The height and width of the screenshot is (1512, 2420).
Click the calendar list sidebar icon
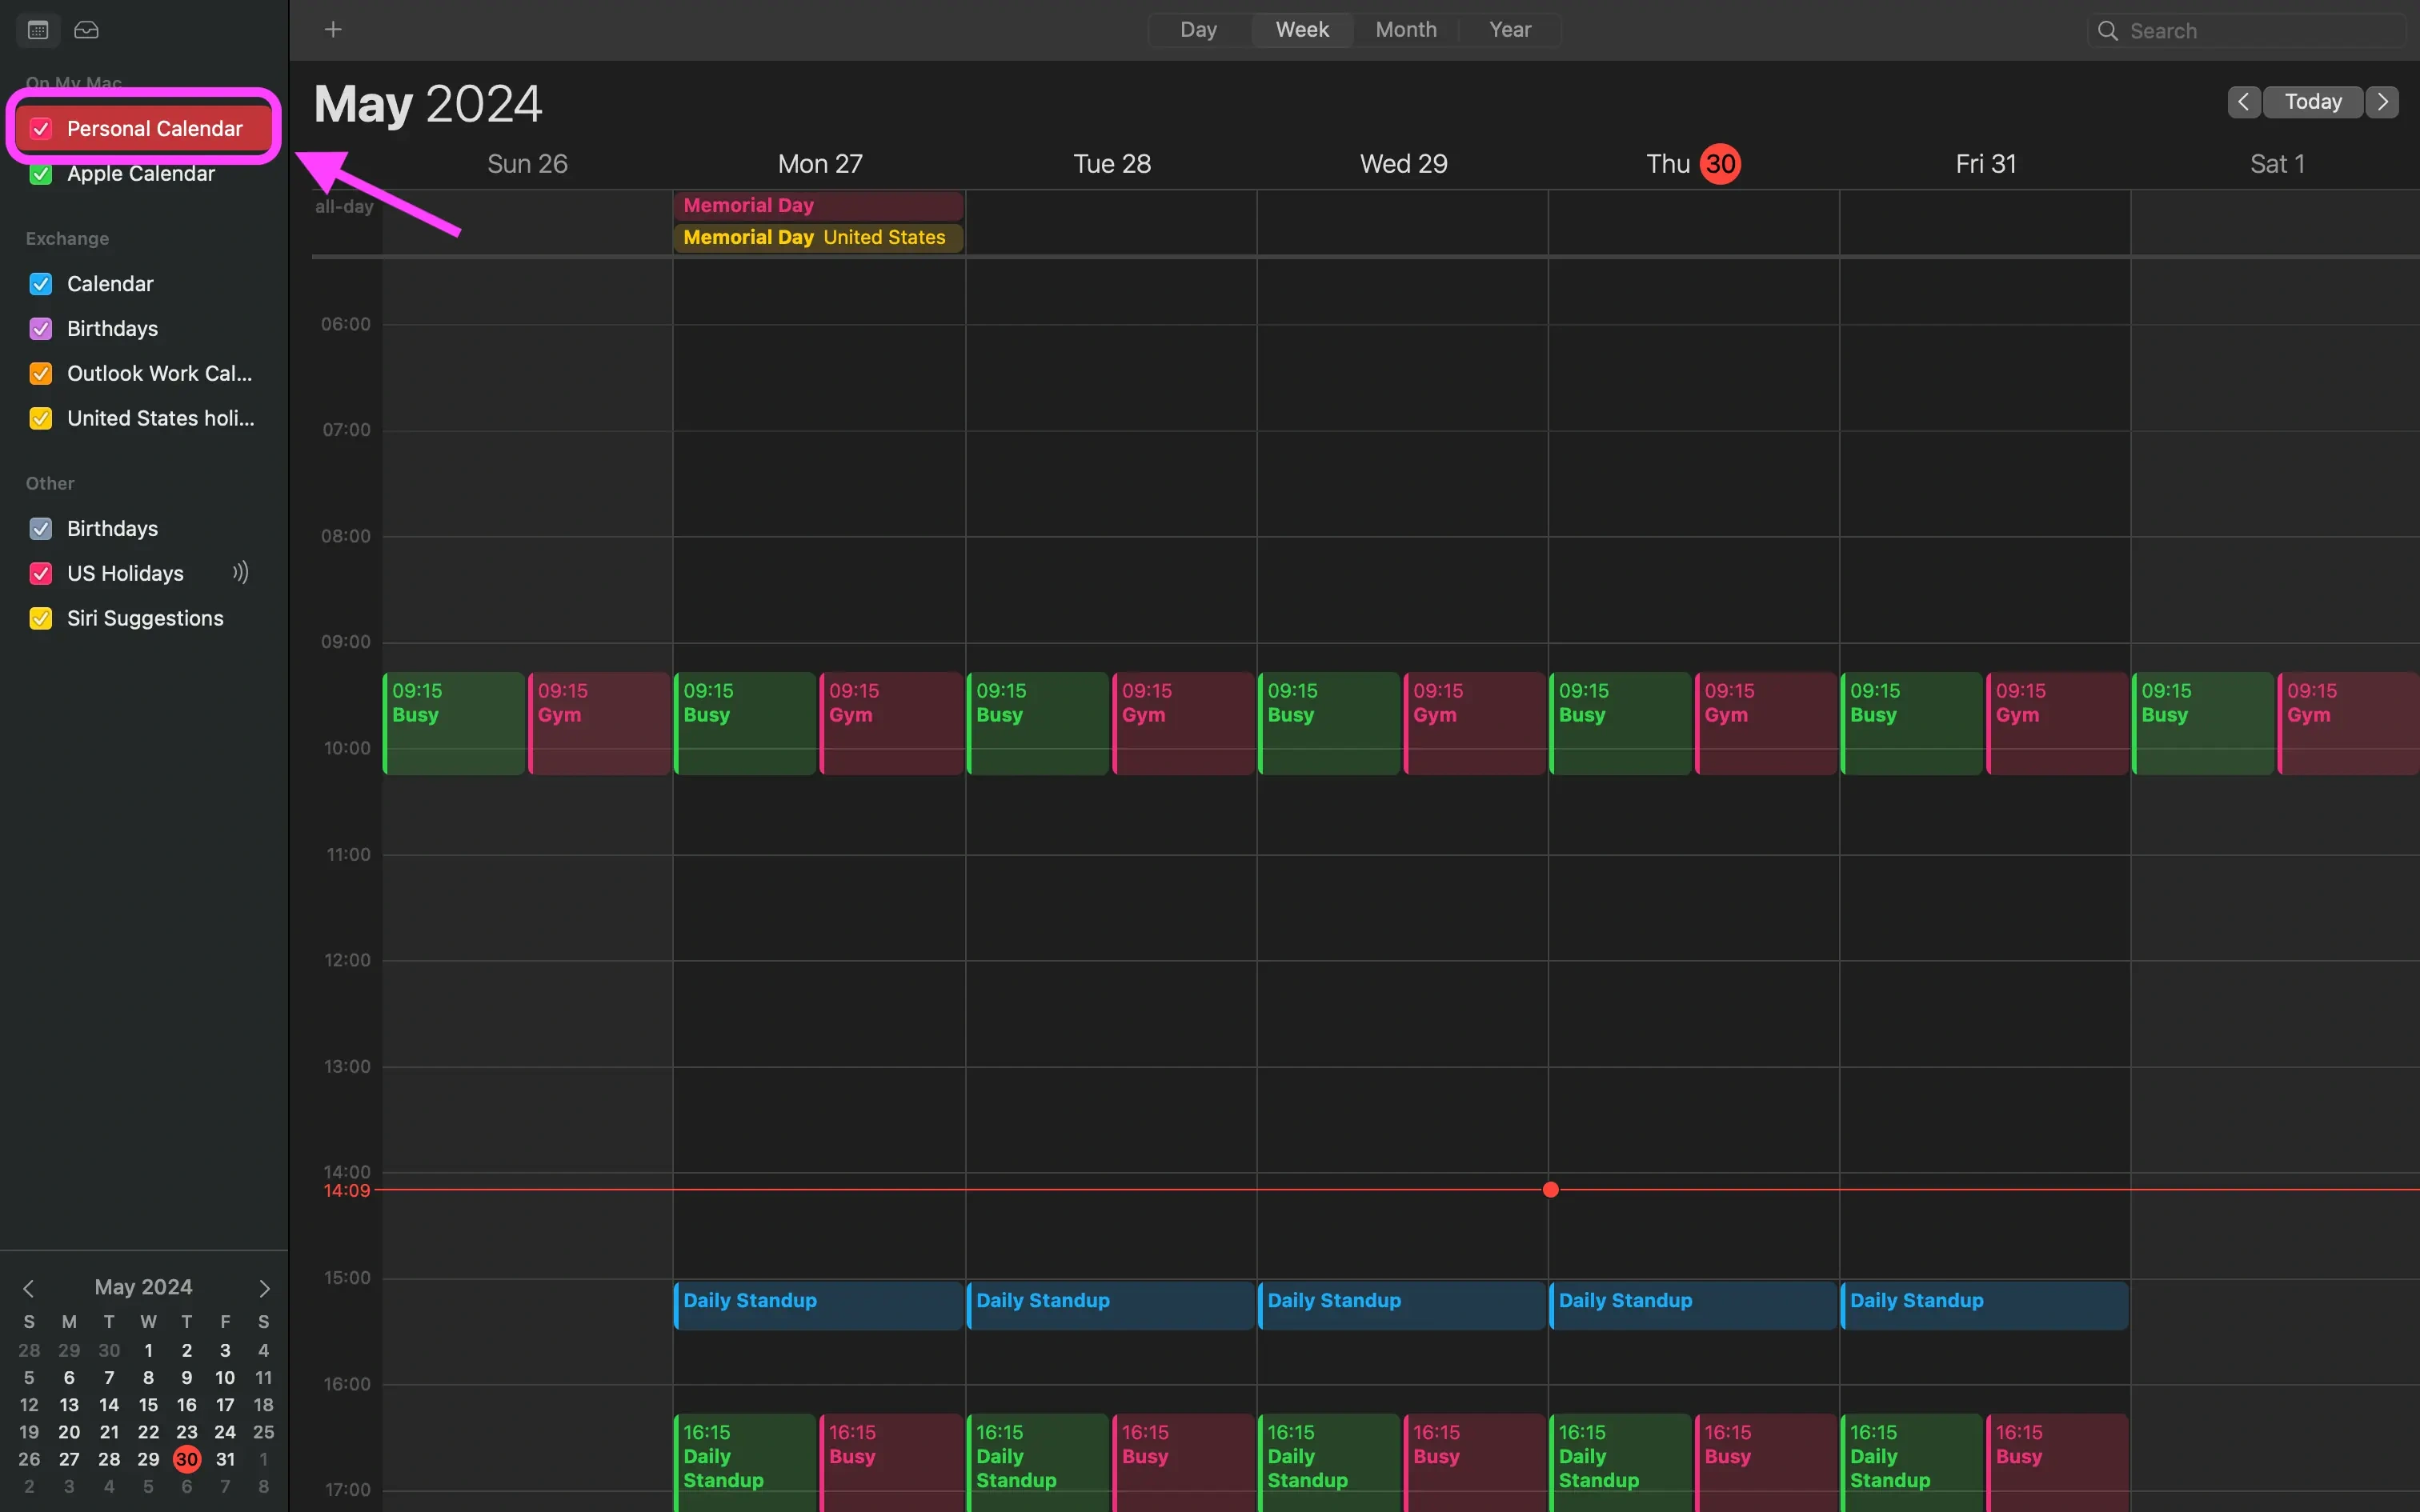point(38,30)
